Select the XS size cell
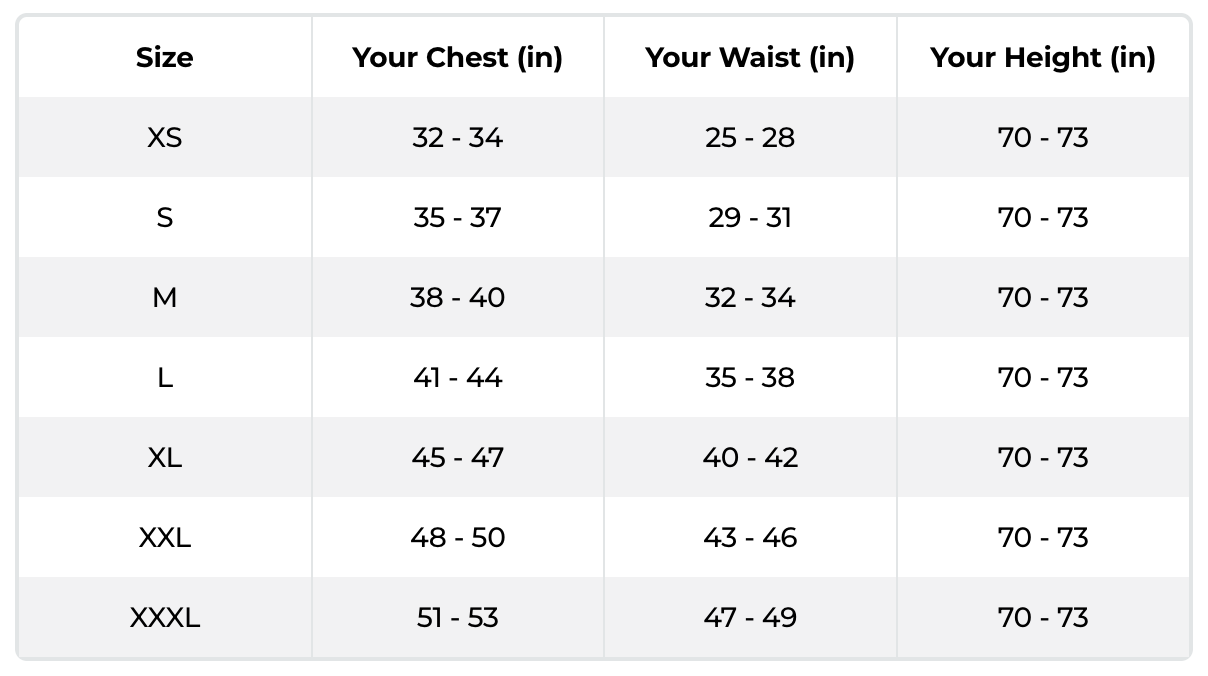The height and width of the screenshot is (676, 1208). point(164,138)
